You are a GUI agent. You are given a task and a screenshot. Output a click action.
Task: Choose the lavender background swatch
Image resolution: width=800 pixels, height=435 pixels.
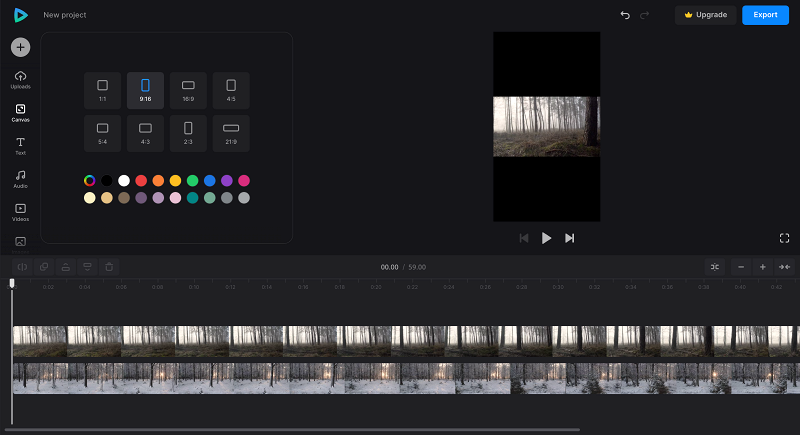(158, 198)
